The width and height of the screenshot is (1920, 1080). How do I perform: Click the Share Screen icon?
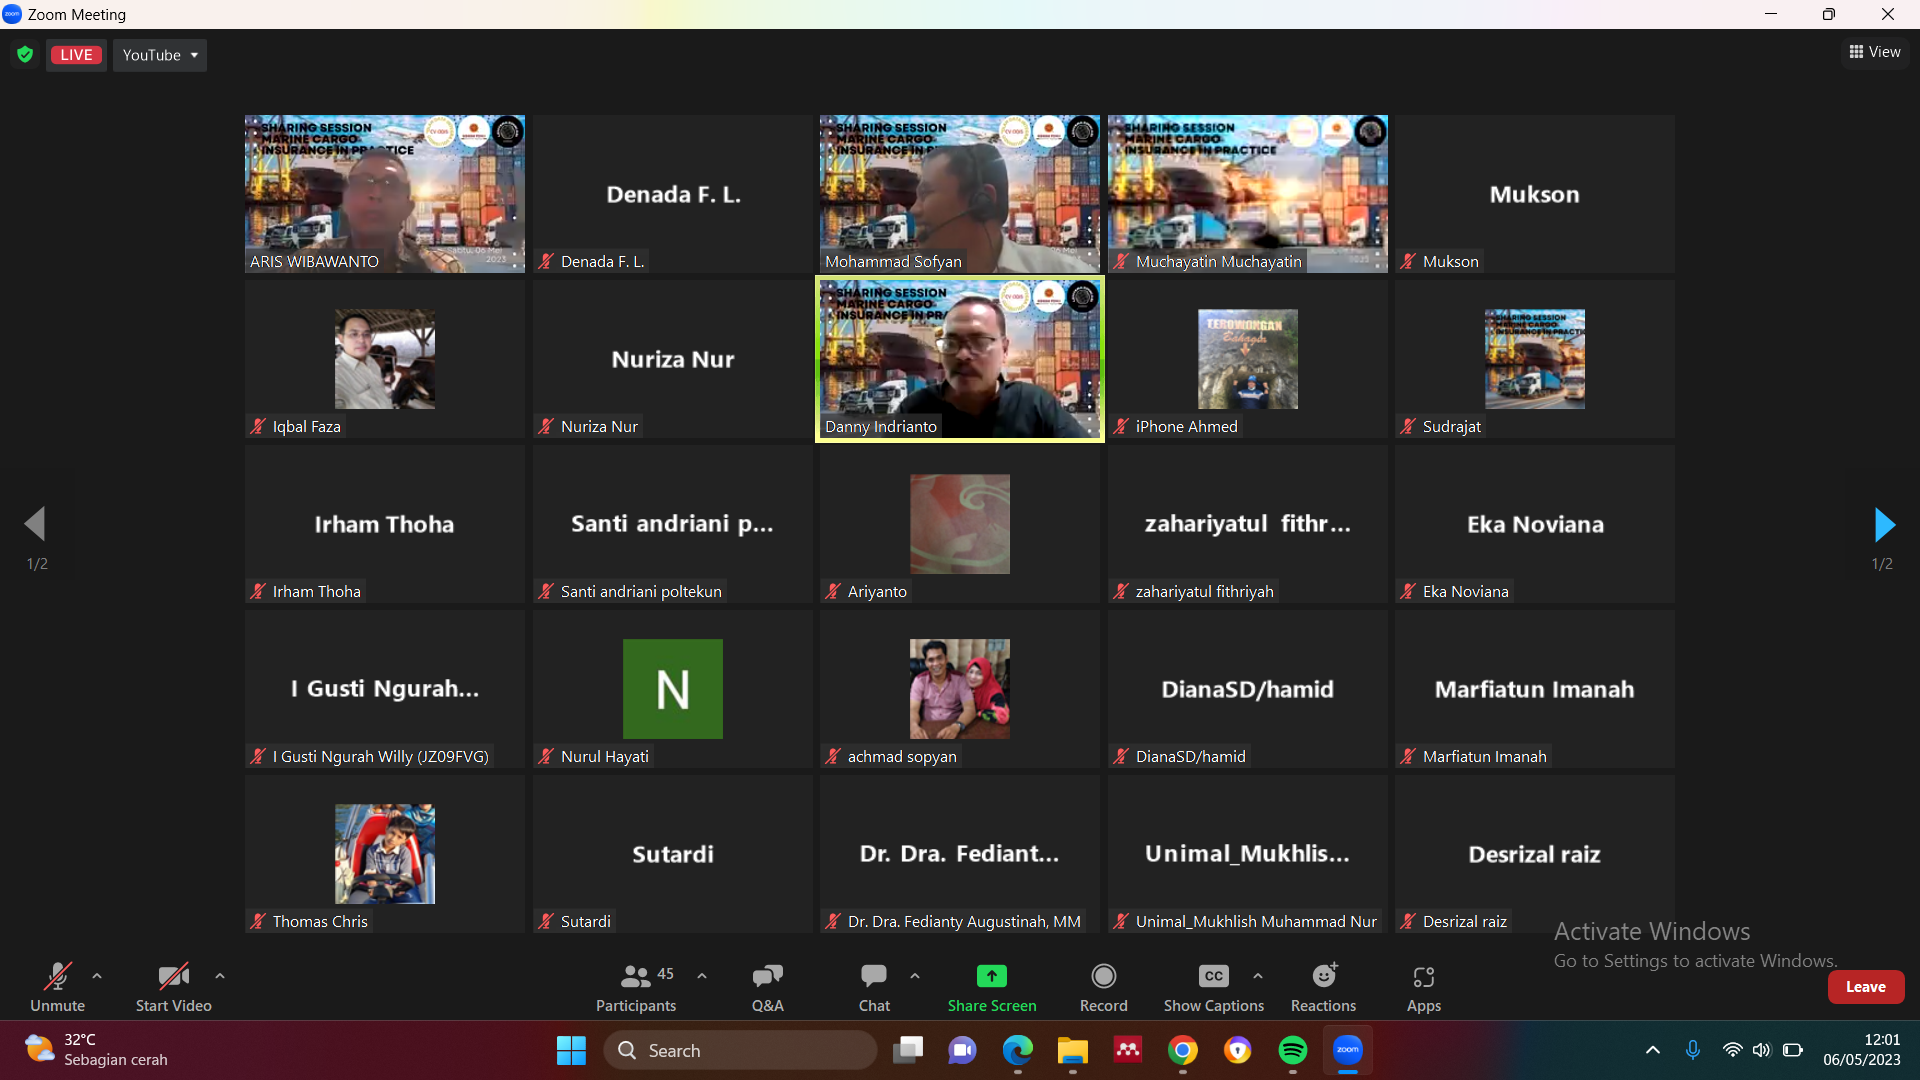point(991,976)
